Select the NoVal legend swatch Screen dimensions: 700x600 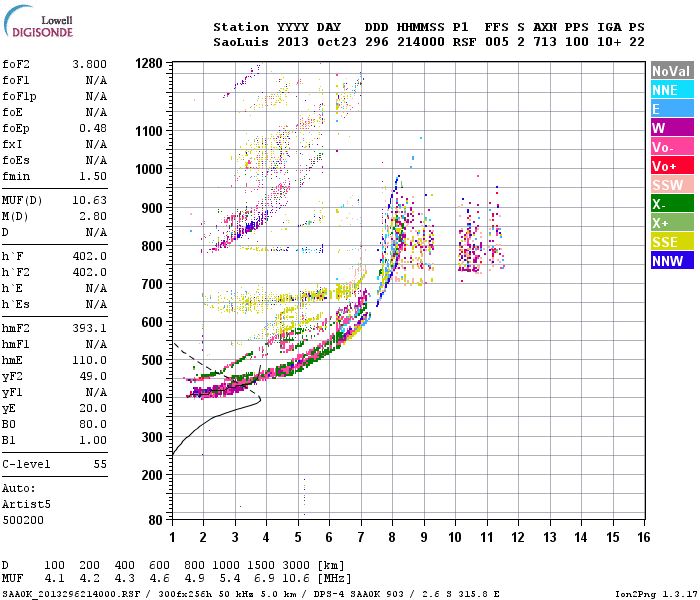click(672, 71)
